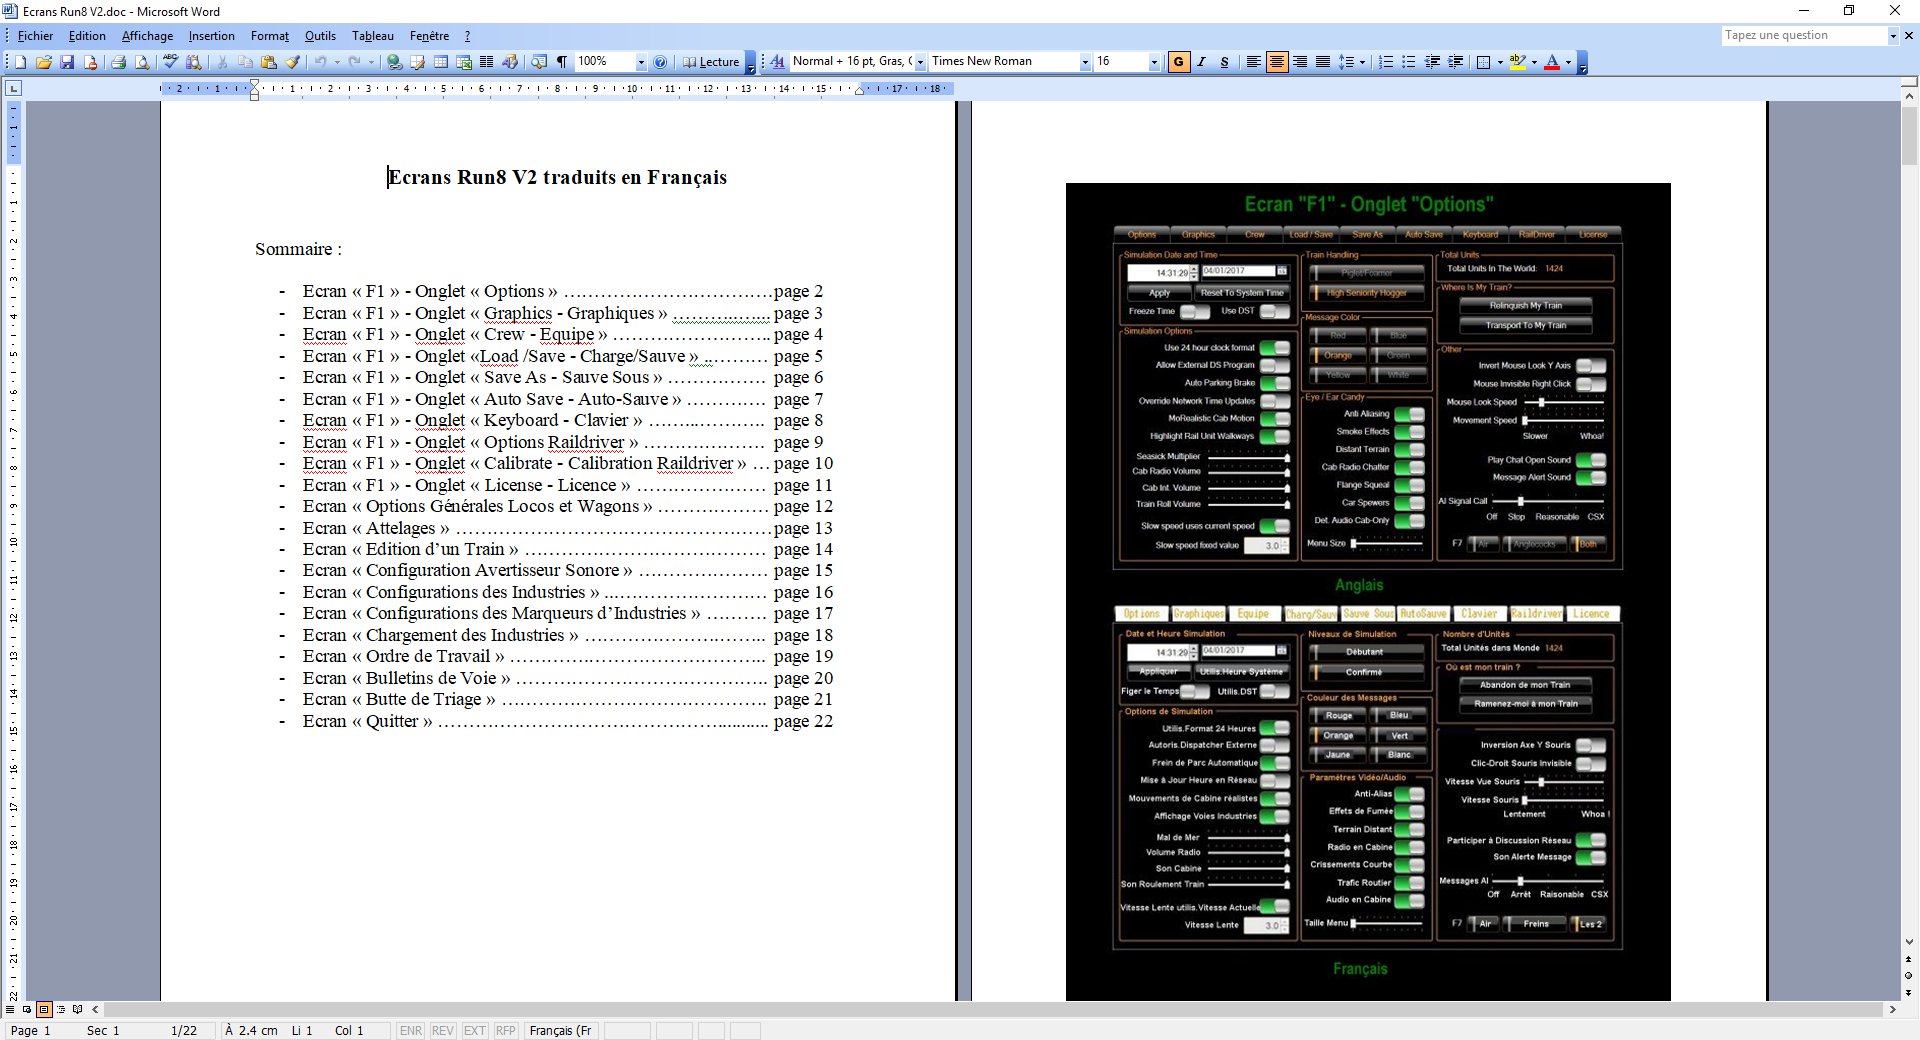This screenshot has height=1040, width=1920.
Task: Click the Lecture reading mode button
Action: [711, 62]
